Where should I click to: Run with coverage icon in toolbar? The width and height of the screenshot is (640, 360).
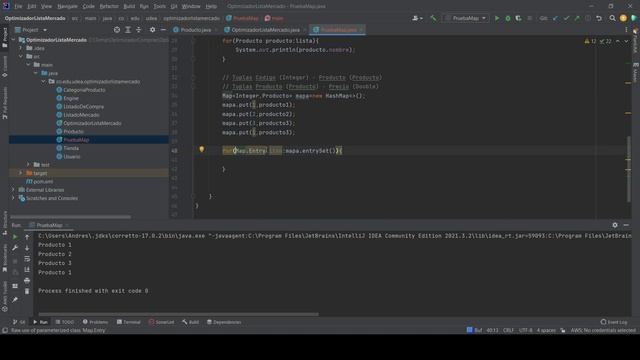pos(518,18)
